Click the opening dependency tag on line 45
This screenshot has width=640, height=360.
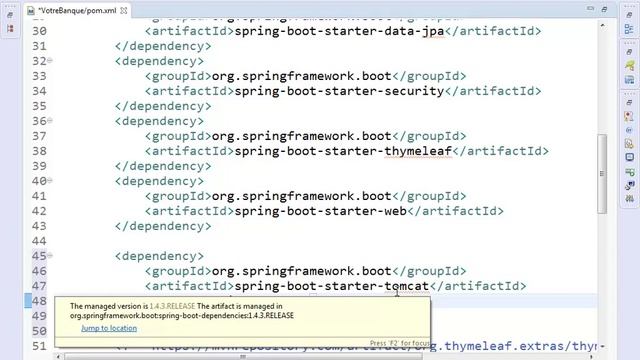(x=160, y=256)
